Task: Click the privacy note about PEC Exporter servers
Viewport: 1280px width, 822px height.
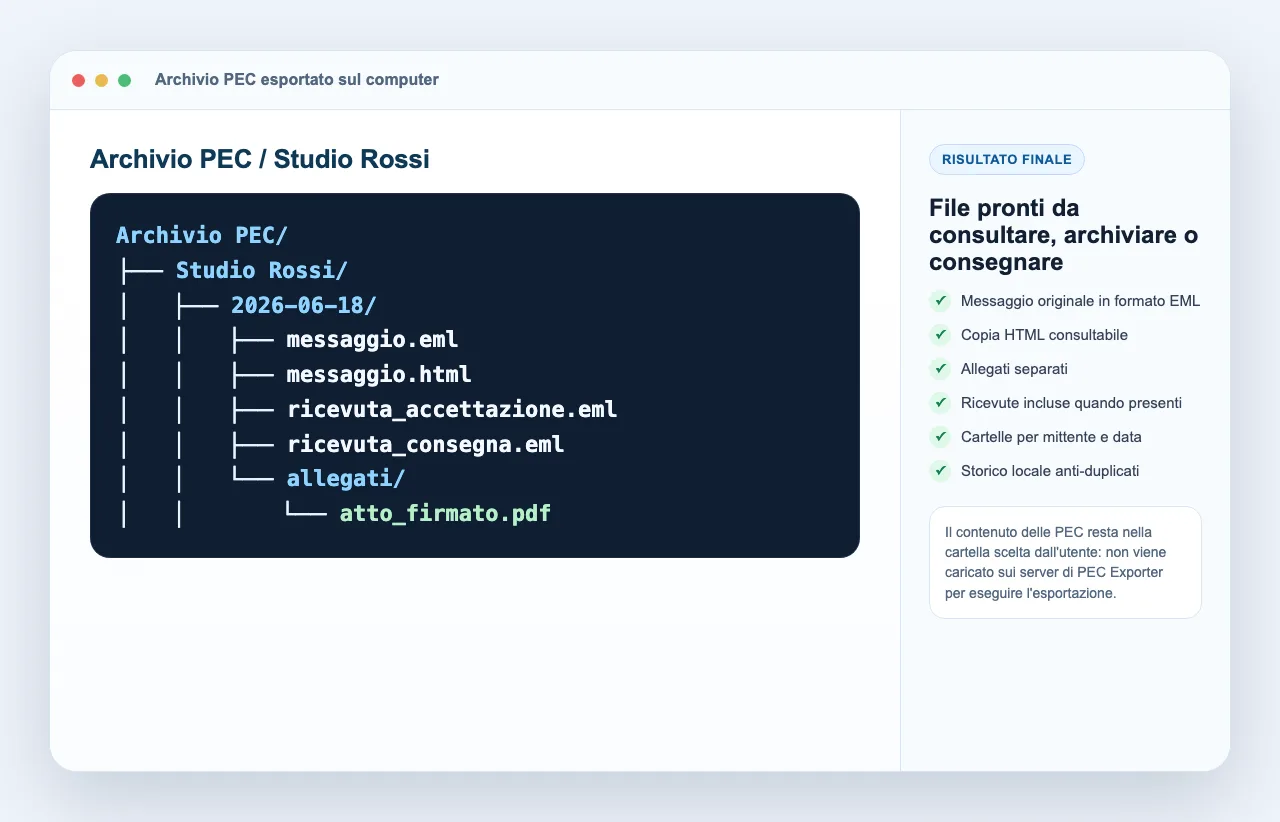Action: [x=1065, y=563]
